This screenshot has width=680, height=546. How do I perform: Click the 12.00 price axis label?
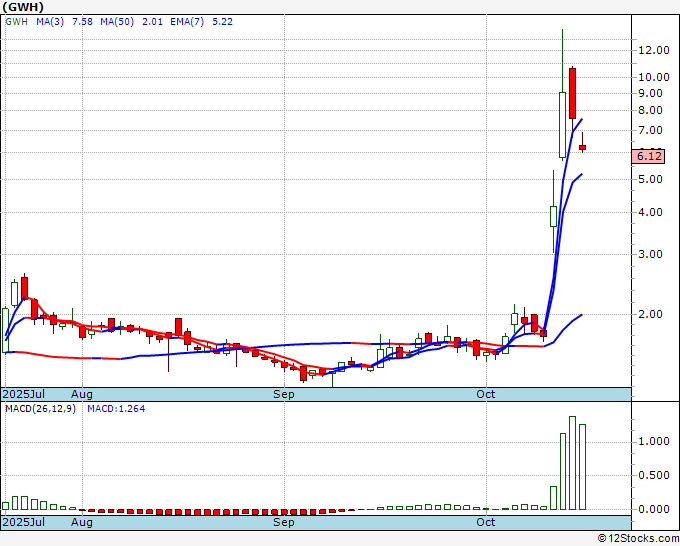(x=654, y=50)
